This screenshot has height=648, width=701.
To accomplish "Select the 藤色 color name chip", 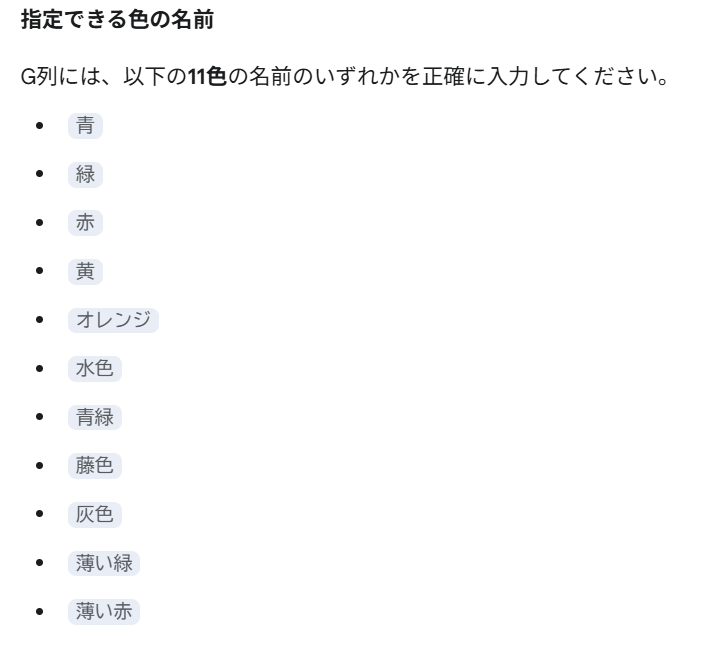I will click(x=95, y=465).
